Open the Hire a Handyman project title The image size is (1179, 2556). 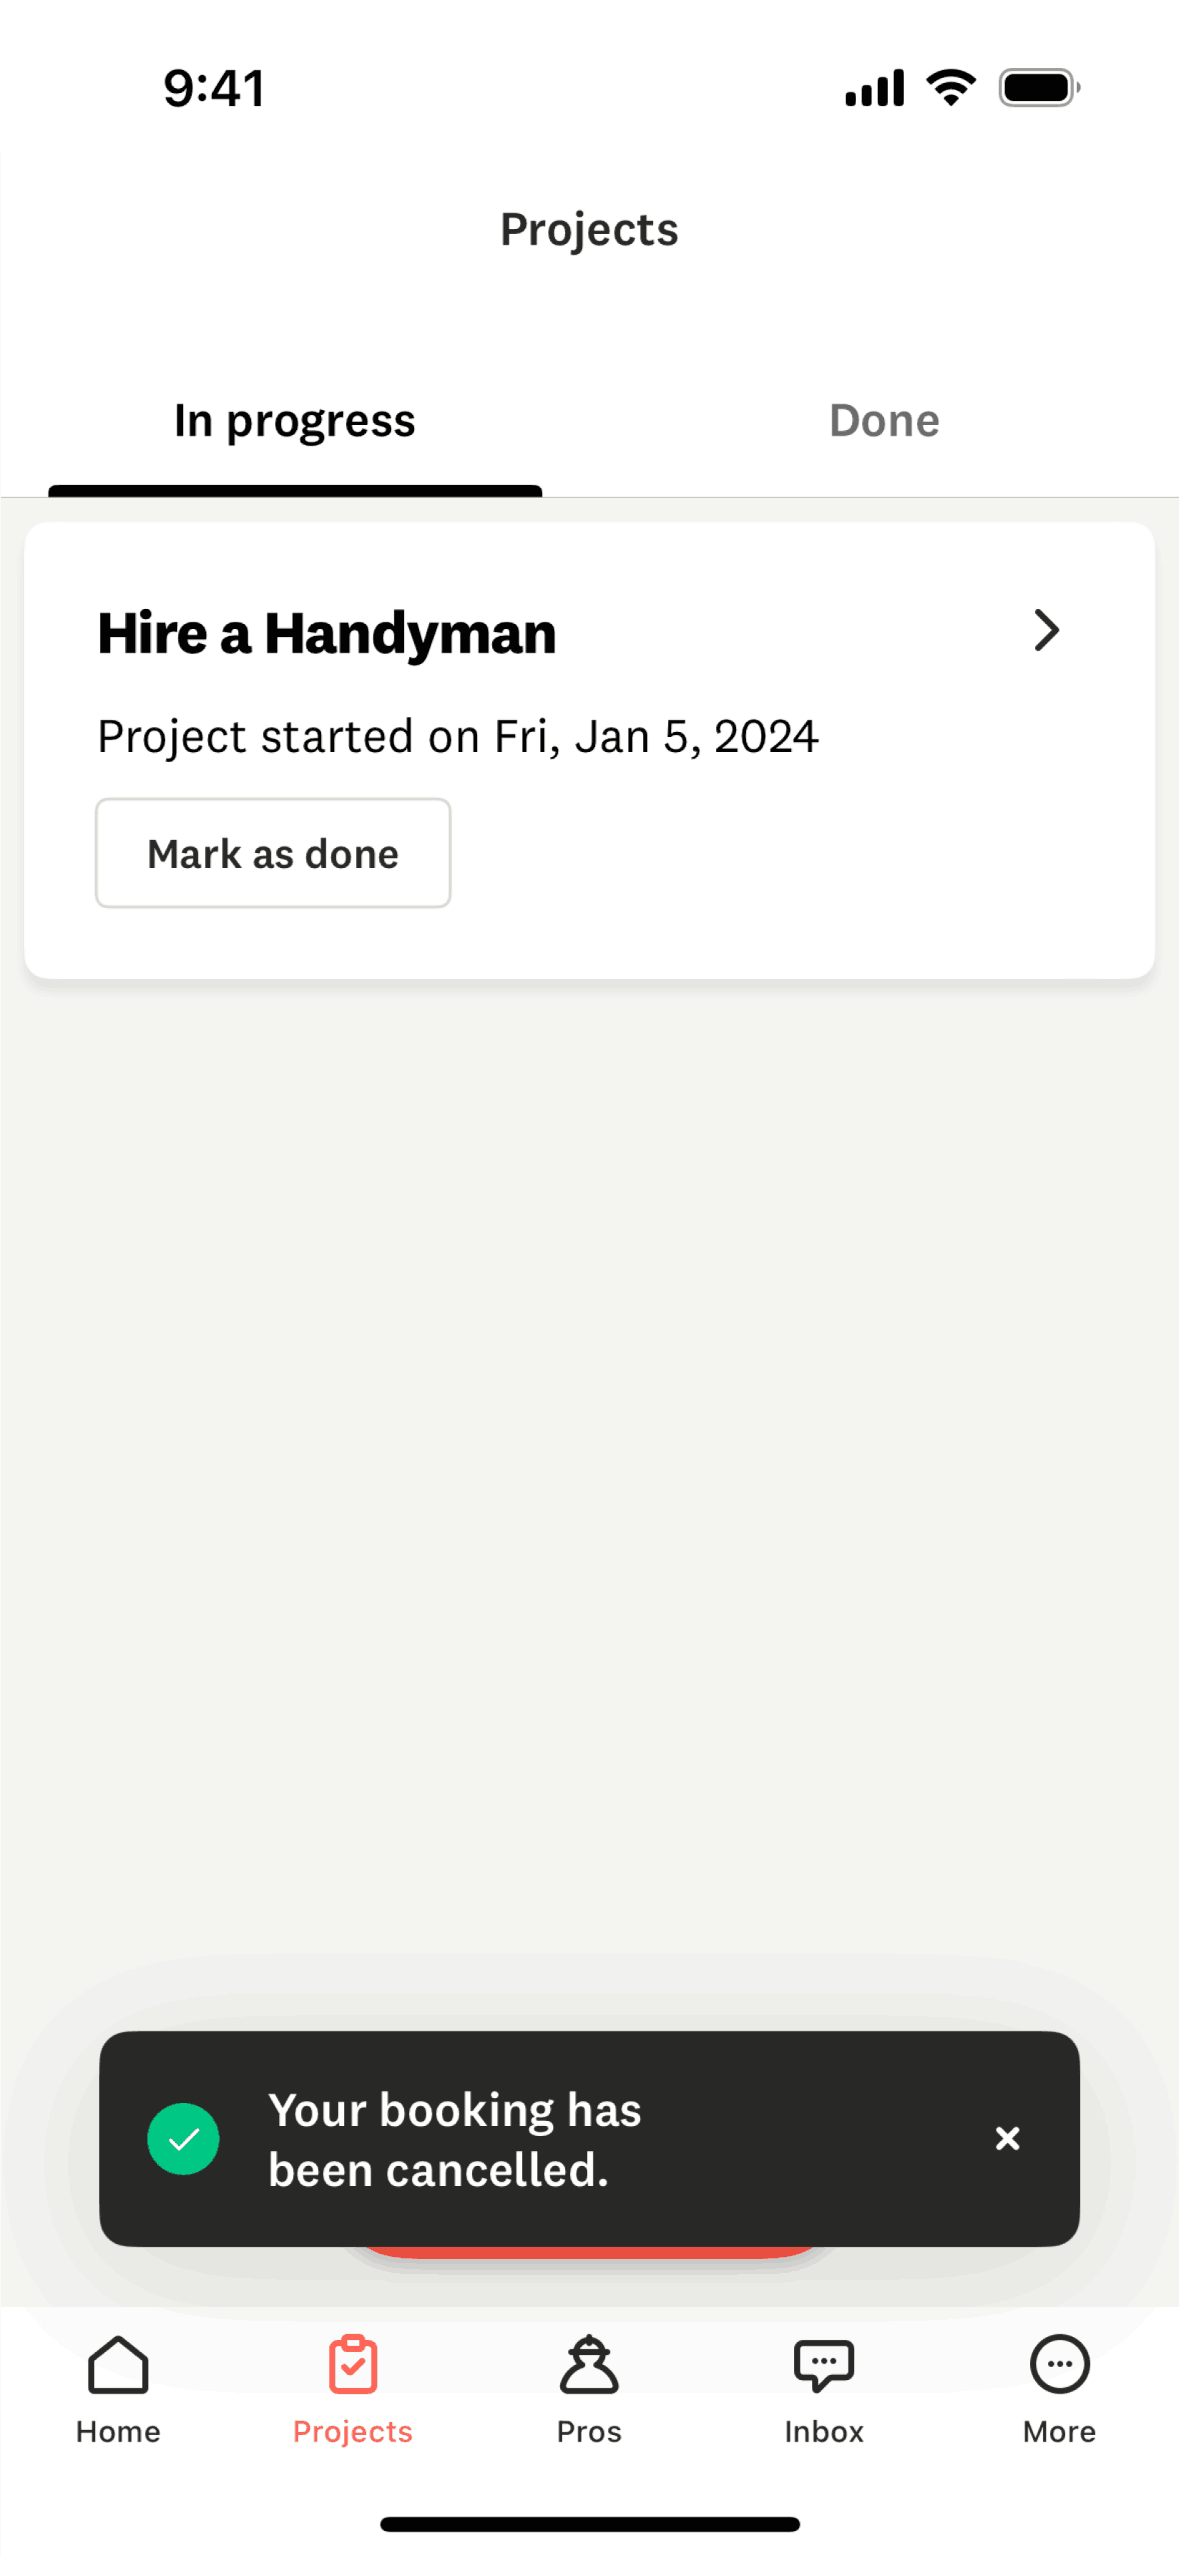[327, 634]
